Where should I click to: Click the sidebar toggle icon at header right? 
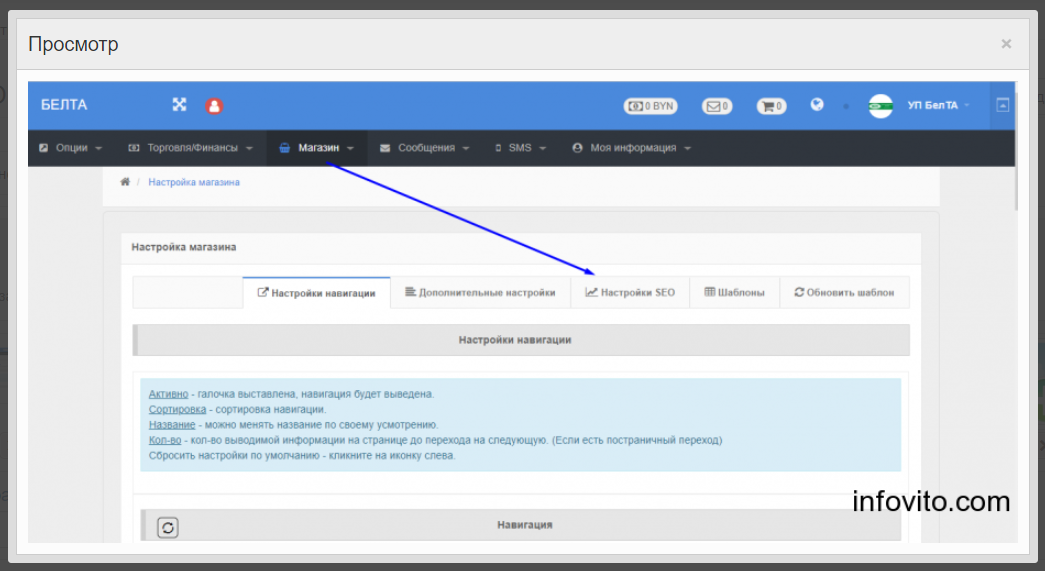point(1002,105)
